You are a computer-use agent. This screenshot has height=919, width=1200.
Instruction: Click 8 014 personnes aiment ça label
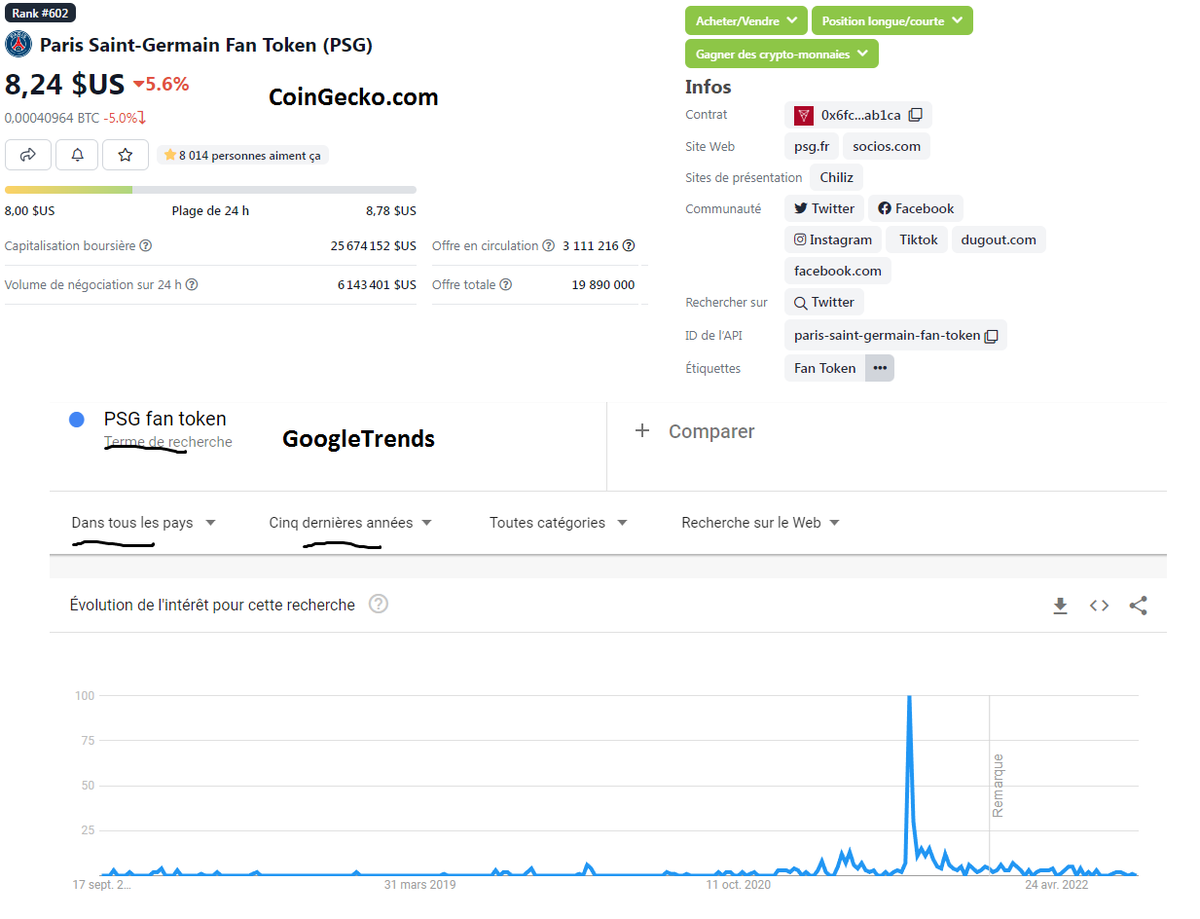243,155
